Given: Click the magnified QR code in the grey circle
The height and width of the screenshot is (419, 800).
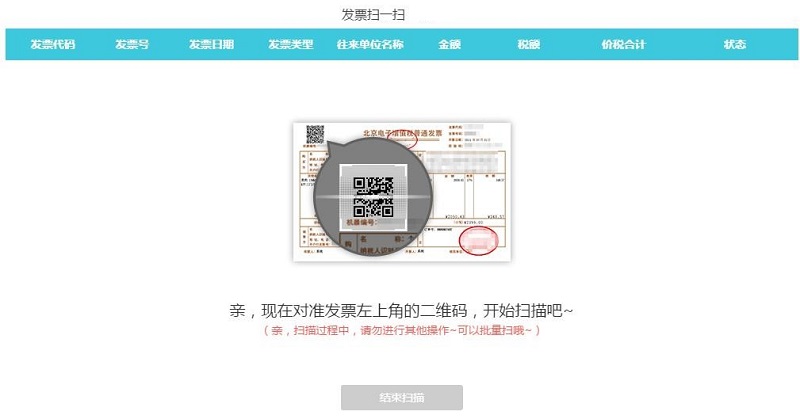Looking at the screenshot, I should click(x=373, y=197).
